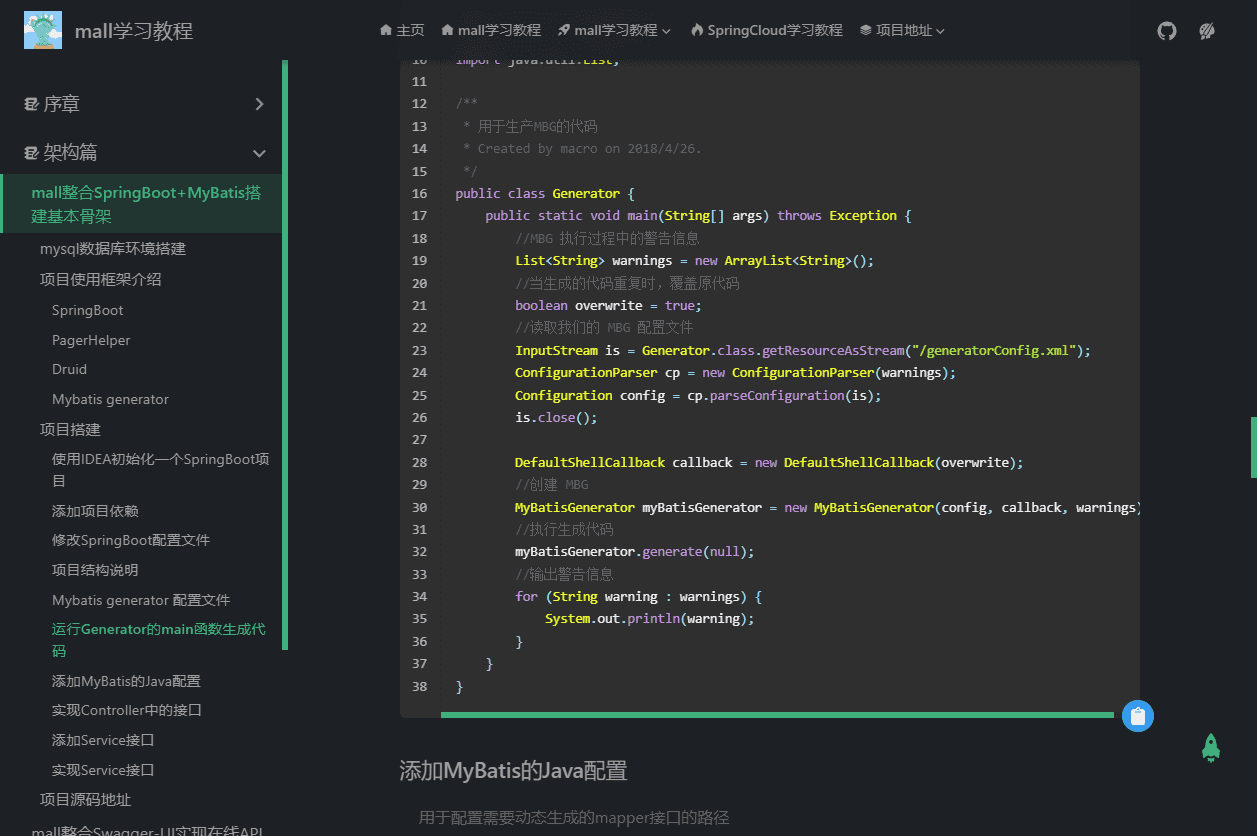Viewport: 1257px width, 836px height.
Task: Jump to 项目使用框架介绍 section
Action: (x=101, y=280)
